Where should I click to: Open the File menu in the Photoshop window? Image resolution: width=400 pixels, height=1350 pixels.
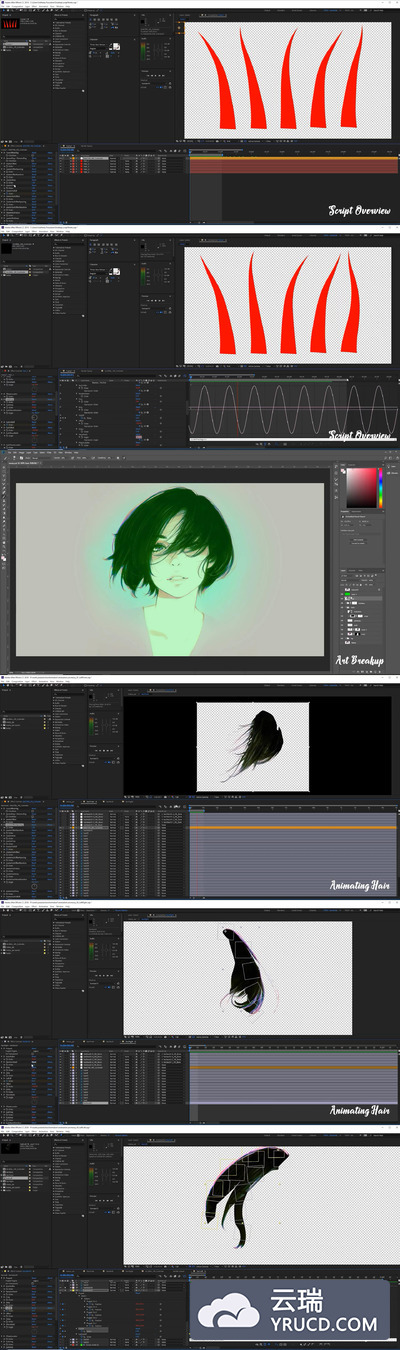coord(10,453)
